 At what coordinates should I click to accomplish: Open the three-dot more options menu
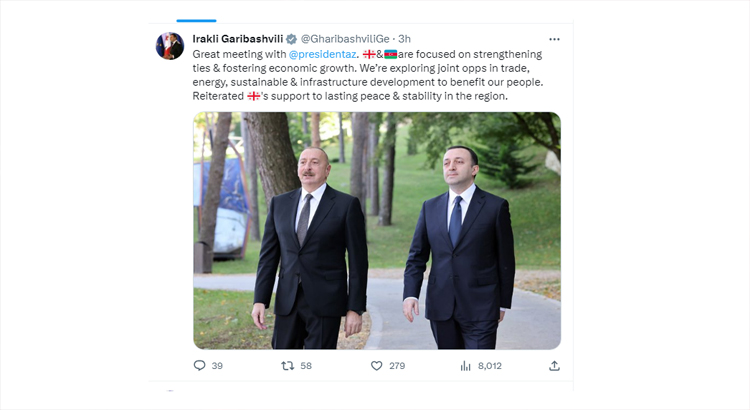(x=554, y=39)
